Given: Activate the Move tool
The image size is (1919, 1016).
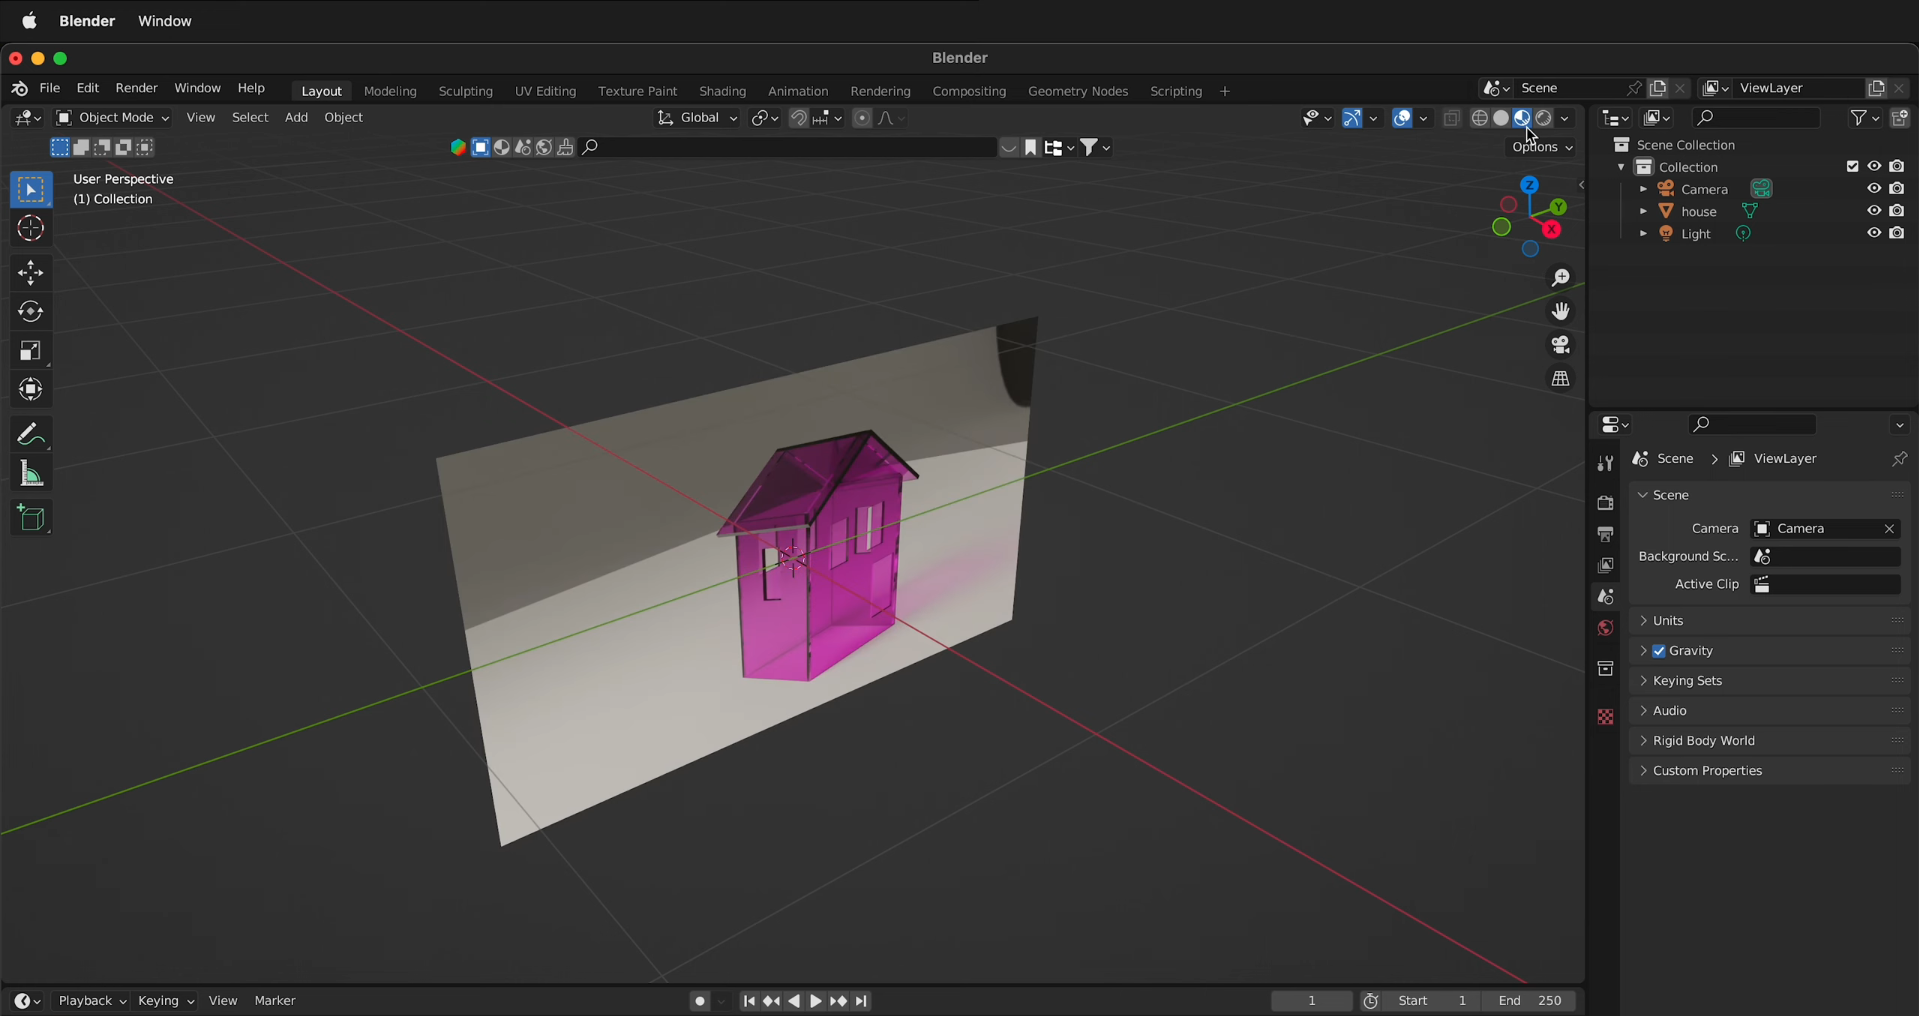Looking at the screenshot, I should [30, 272].
